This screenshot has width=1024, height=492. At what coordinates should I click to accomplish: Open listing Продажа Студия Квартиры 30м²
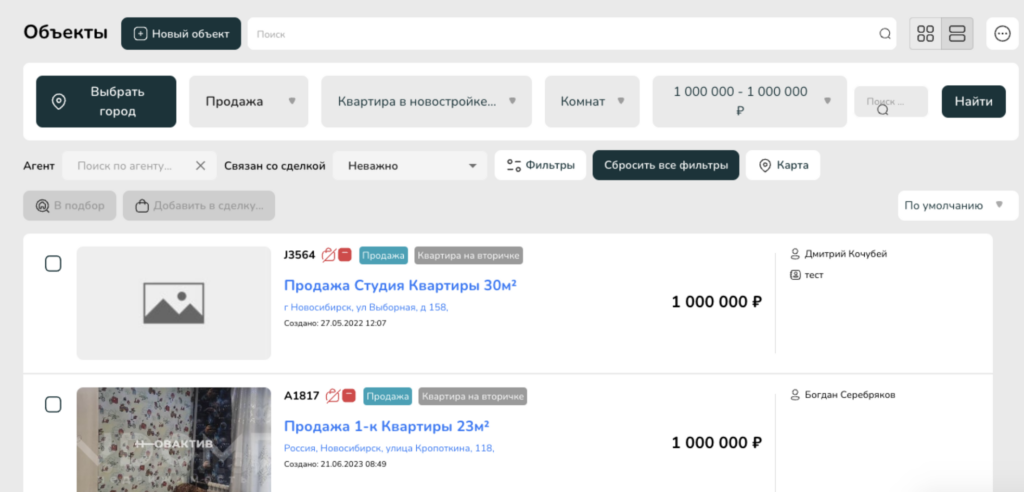(400, 286)
